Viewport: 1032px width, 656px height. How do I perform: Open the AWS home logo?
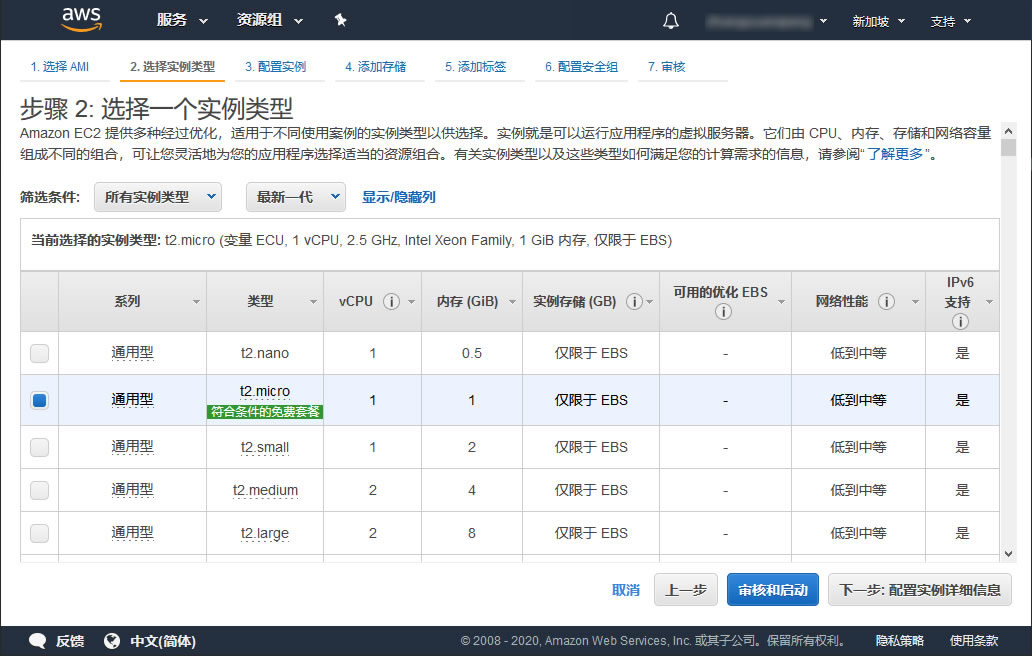[82, 20]
